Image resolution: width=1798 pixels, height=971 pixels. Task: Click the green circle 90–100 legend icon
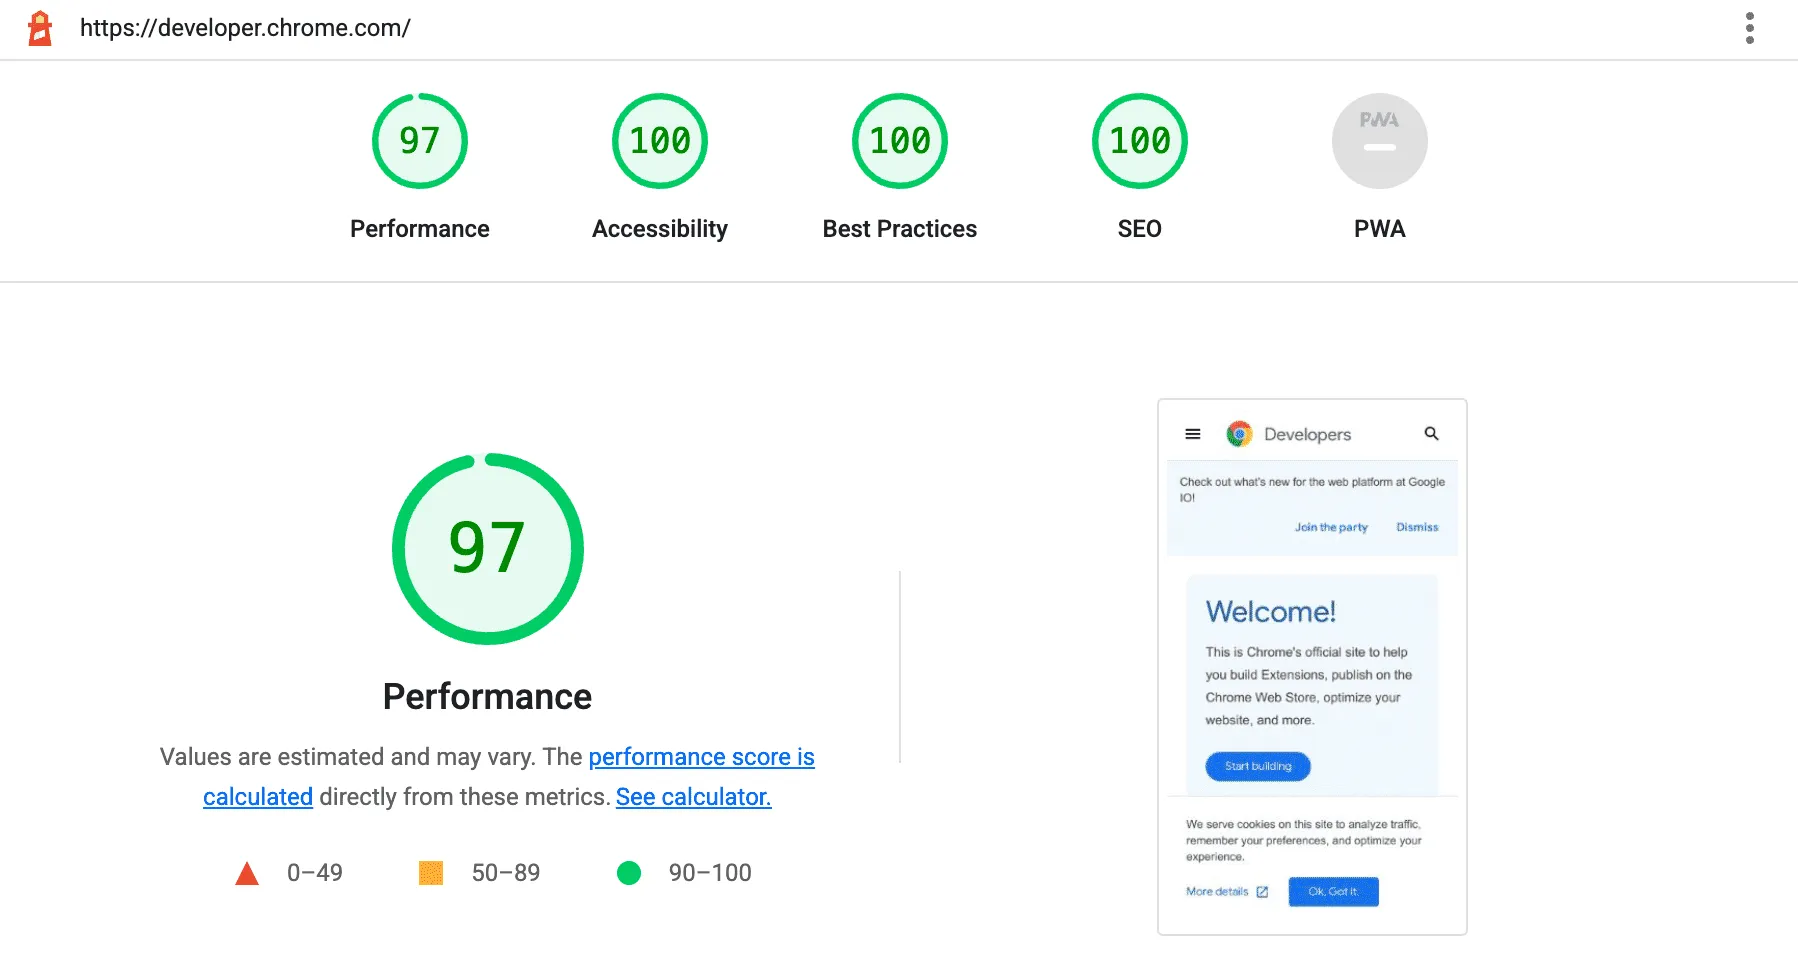coord(629,873)
